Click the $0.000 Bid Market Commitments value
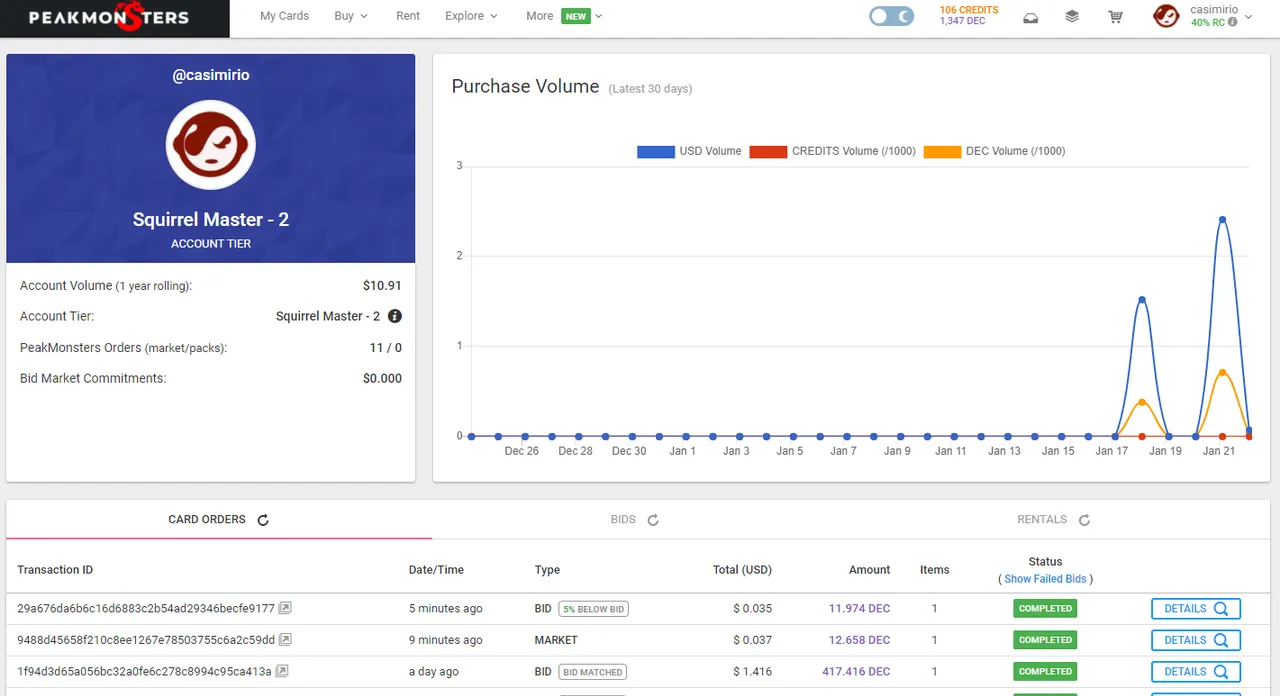Image resolution: width=1280 pixels, height=696 pixels. pyautogui.click(x=382, y=379)
